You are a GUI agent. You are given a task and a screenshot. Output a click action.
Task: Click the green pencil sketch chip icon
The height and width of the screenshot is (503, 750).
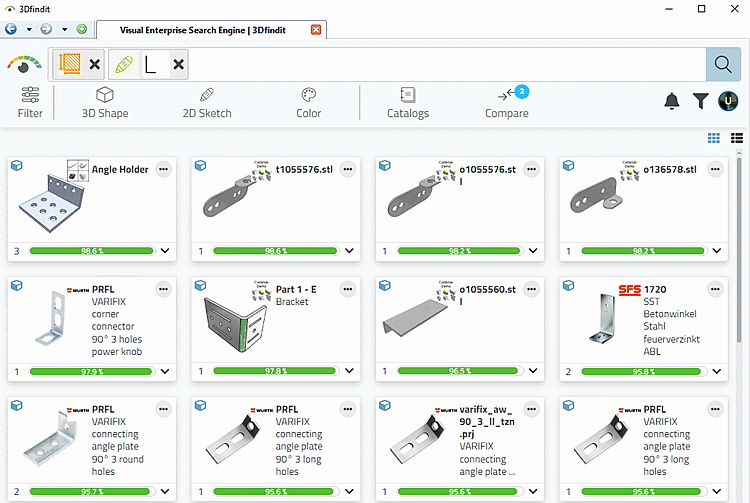(124, 64)
